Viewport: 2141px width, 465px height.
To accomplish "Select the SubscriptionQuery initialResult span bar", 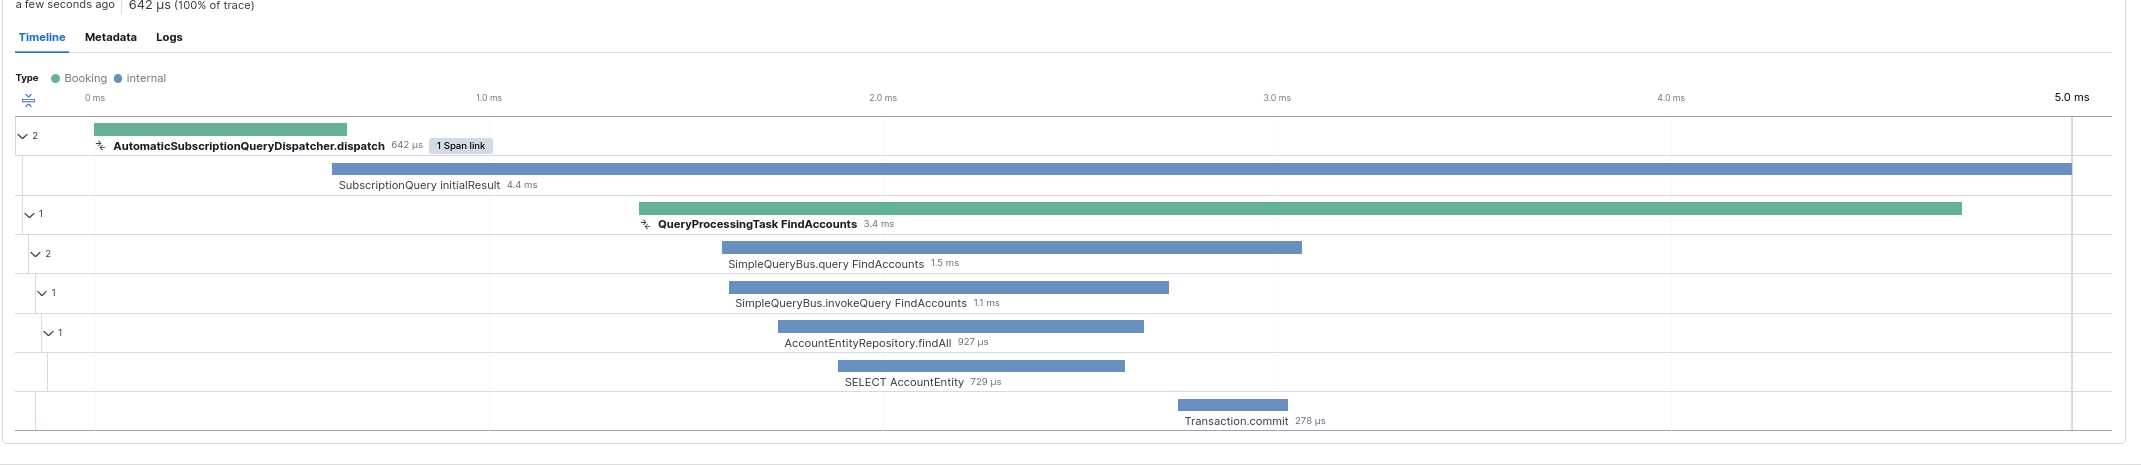I will pos(1202,169).
